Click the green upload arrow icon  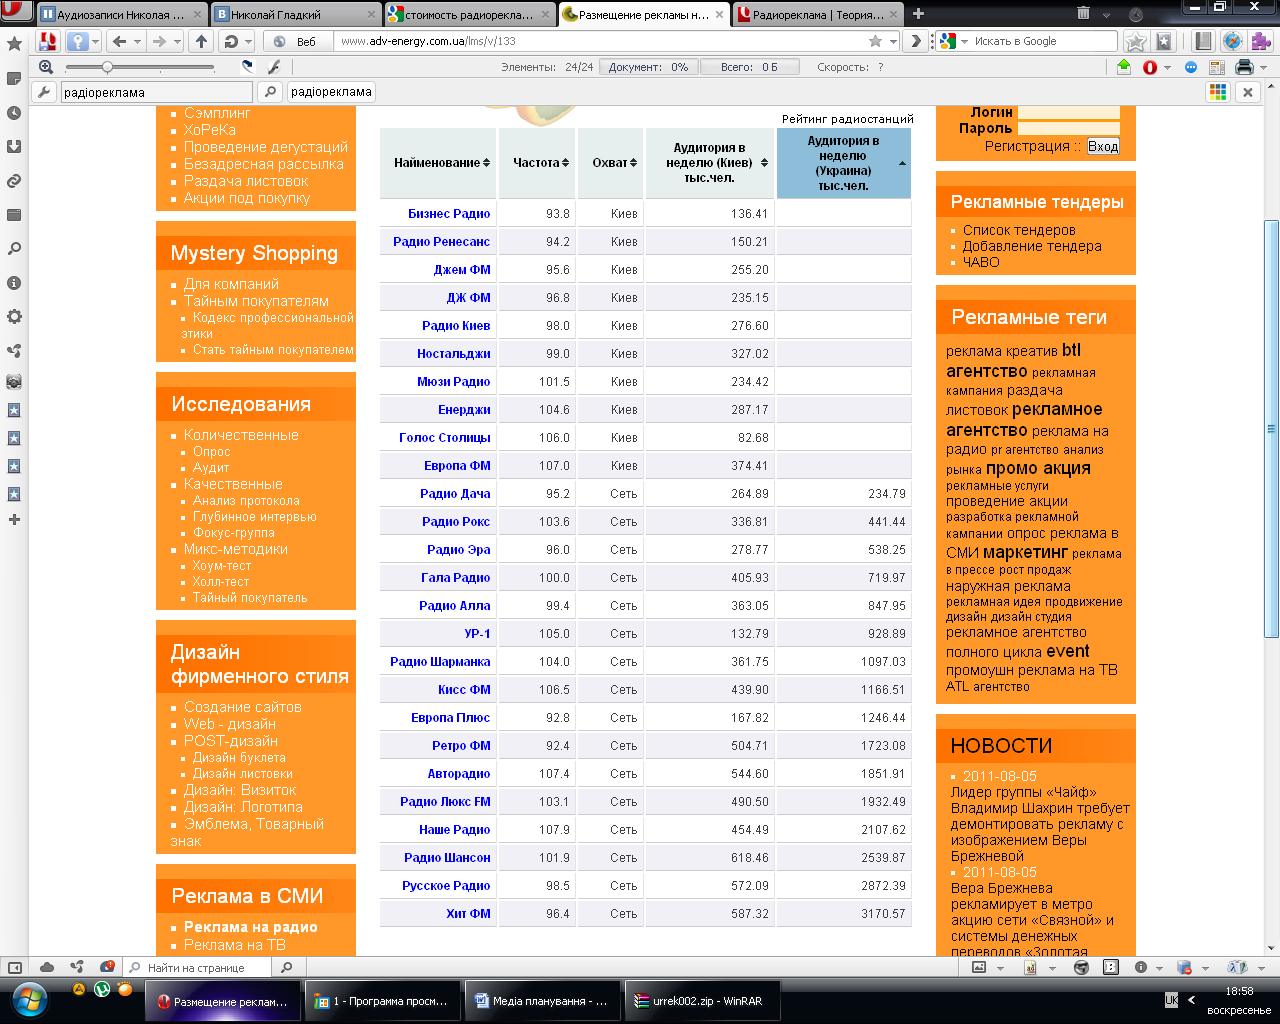tap(1124, 67)
